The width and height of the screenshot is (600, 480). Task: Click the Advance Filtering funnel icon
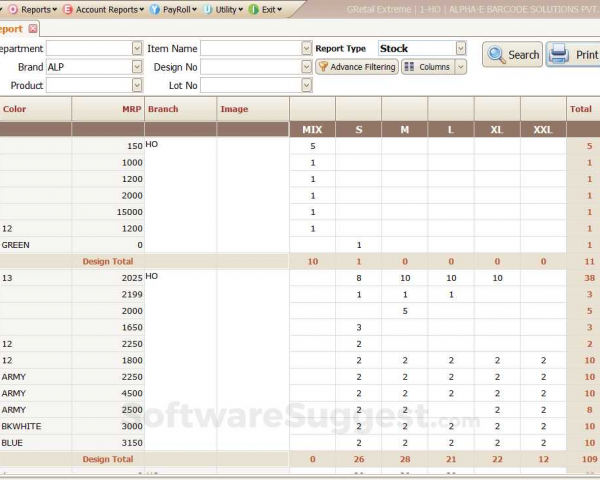click(323, 67)
